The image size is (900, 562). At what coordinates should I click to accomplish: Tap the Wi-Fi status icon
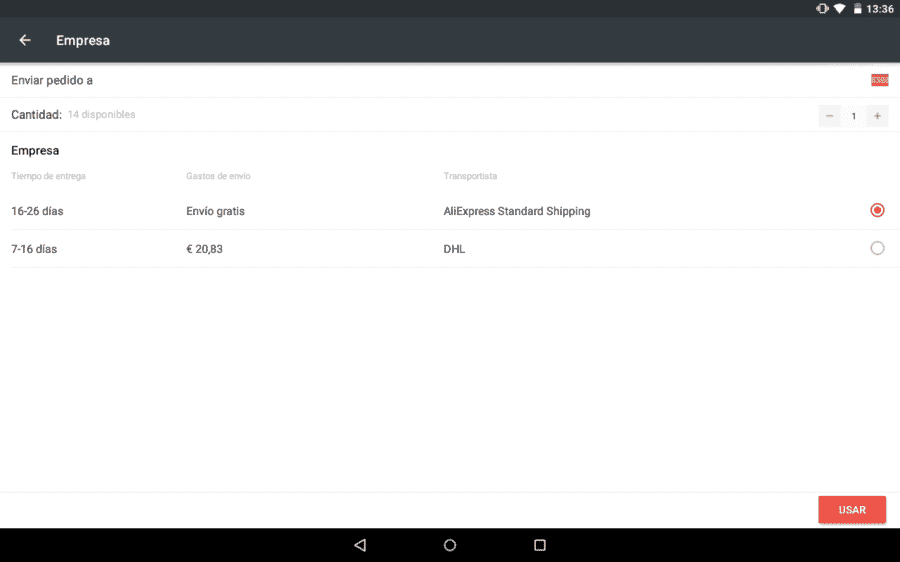pyautogui.click(x=839, y=9)
